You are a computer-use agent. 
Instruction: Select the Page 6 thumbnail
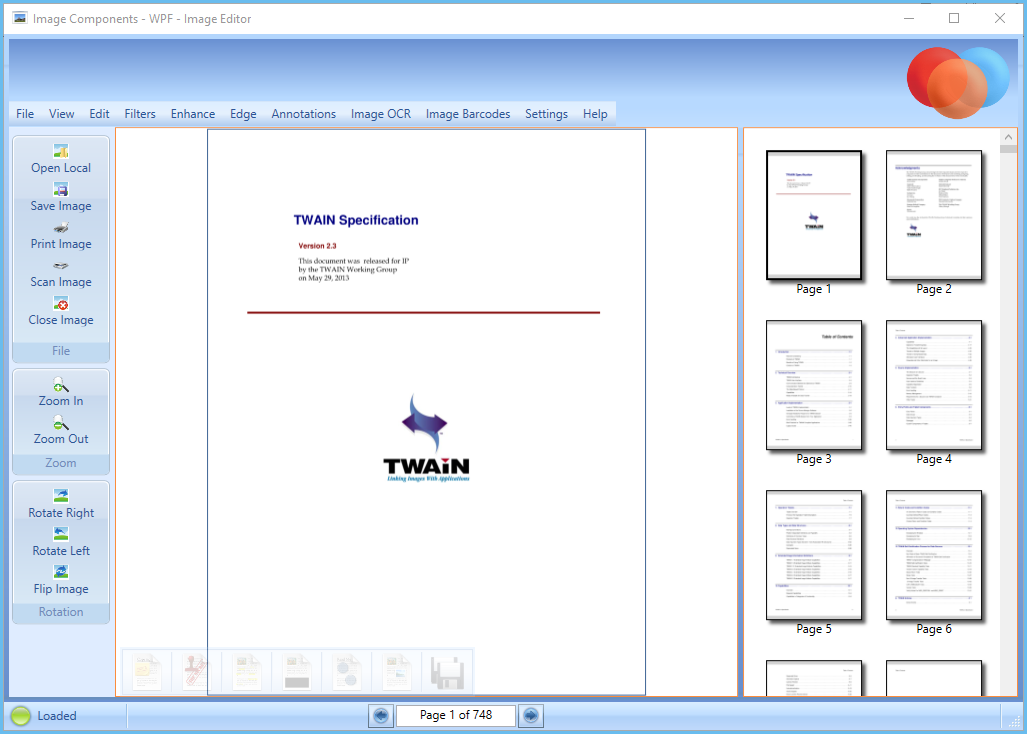coord(933,555)
